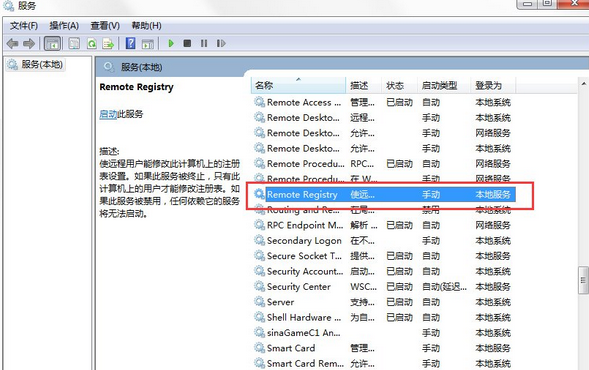Image resolution: width=589 pixels, height=370 pixels.
Task: Click the Back arrow toolbar icon
Action: point(12,44)
